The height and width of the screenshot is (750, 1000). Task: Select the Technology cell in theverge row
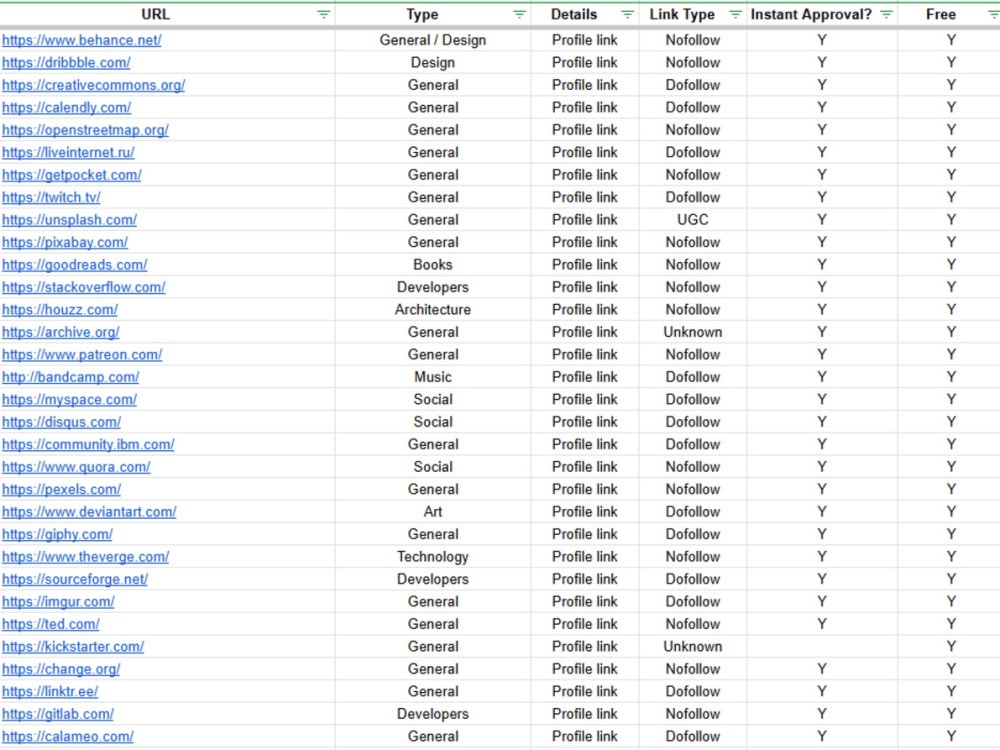click(432, 556)
